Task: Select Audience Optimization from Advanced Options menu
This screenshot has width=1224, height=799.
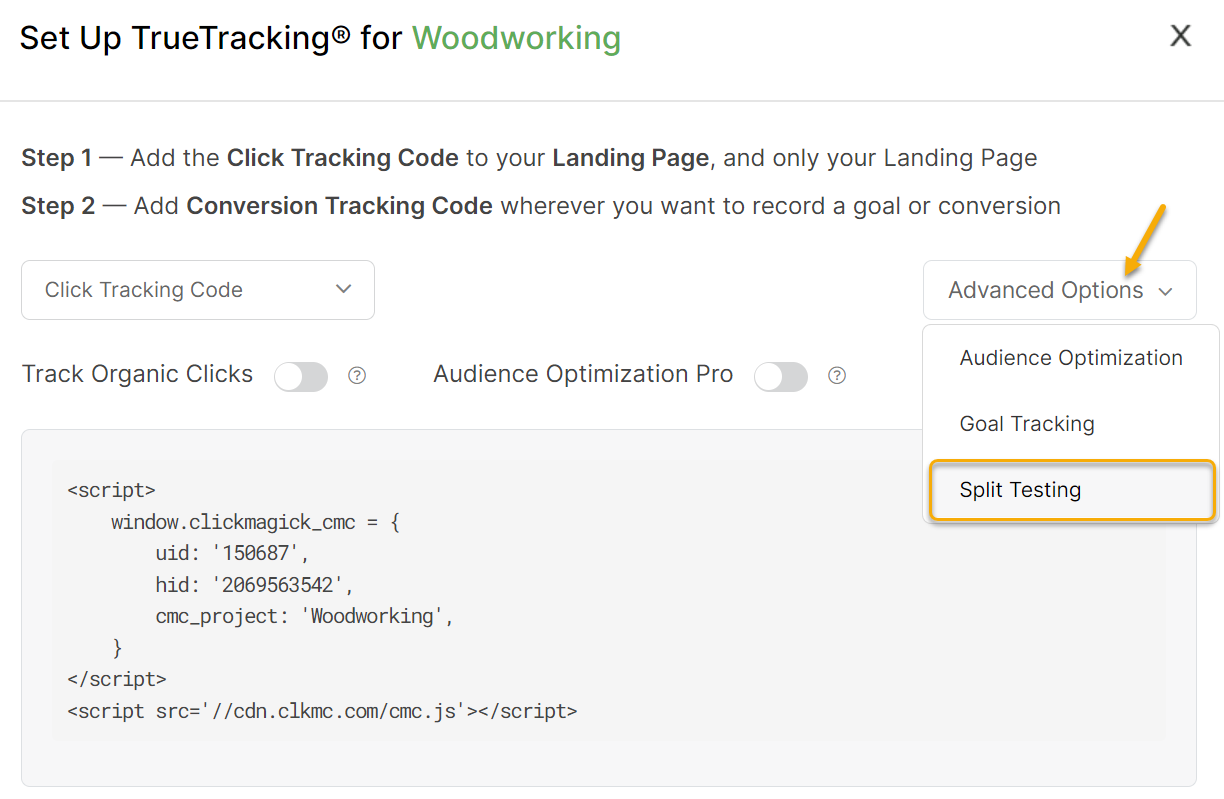Action: coord(1070,358)
